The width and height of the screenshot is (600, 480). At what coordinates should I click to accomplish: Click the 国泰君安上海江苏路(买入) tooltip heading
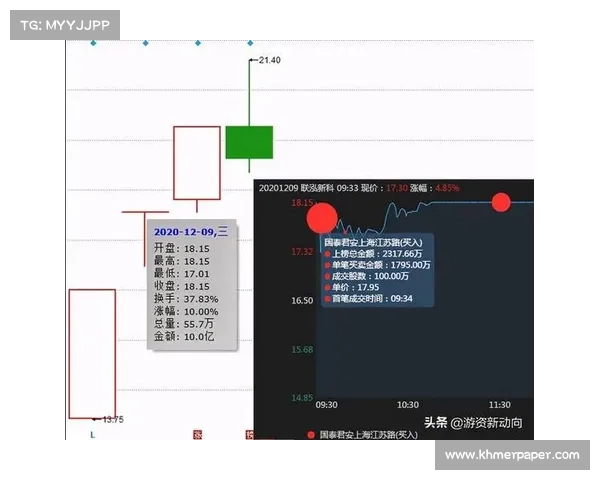(373, 242)
